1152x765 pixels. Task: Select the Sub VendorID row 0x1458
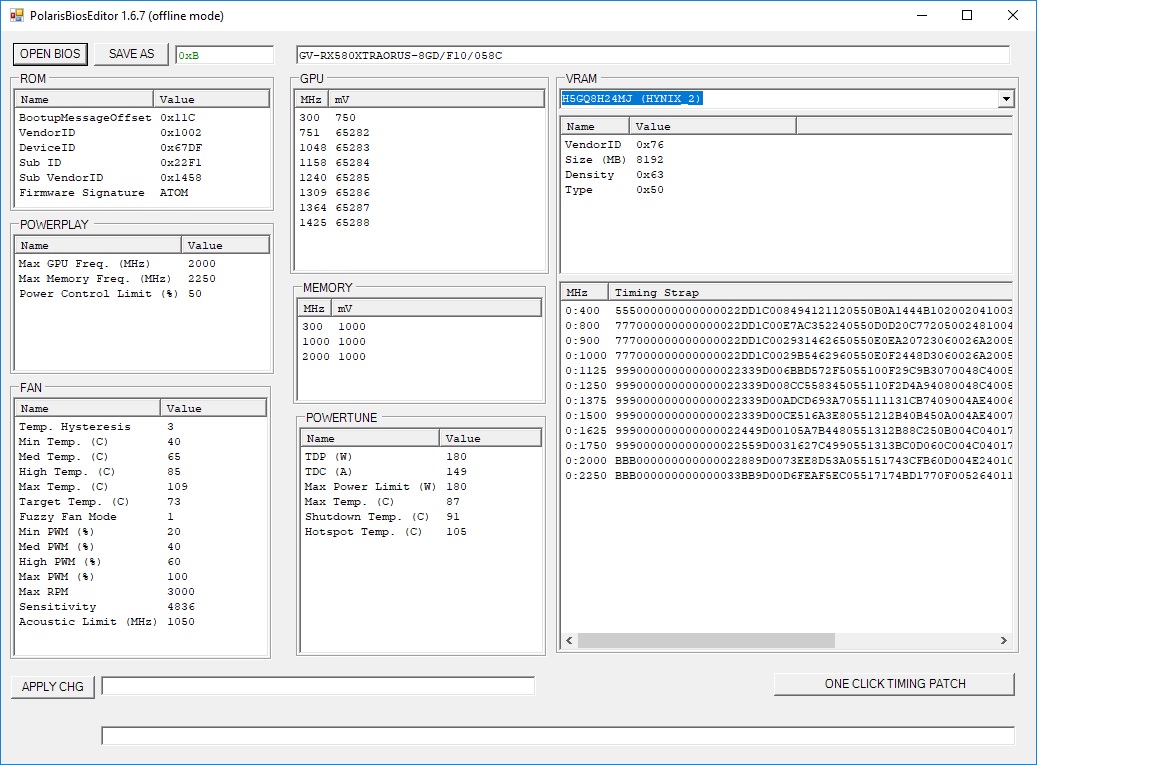[142, 178]
